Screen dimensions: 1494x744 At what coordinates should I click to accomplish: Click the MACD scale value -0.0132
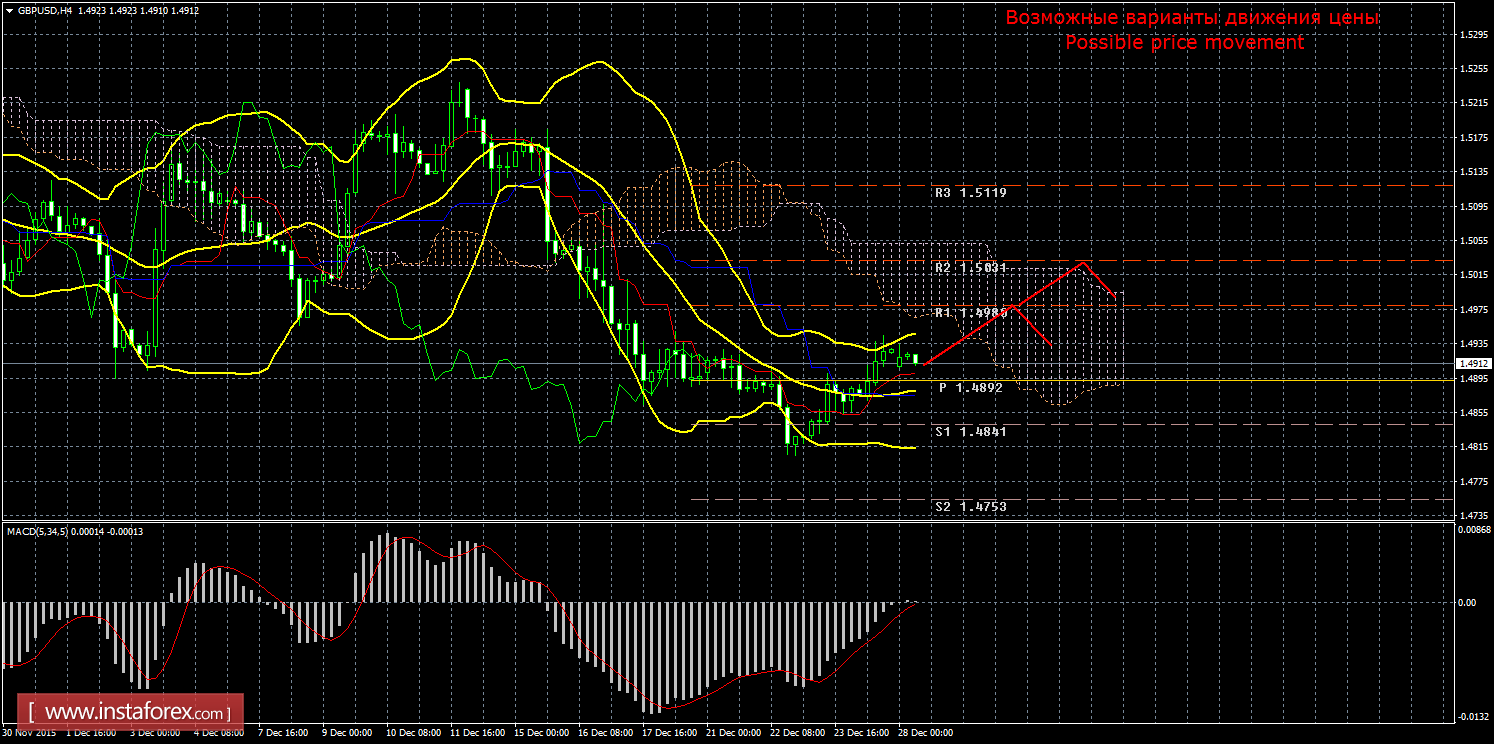(1472, 716)
